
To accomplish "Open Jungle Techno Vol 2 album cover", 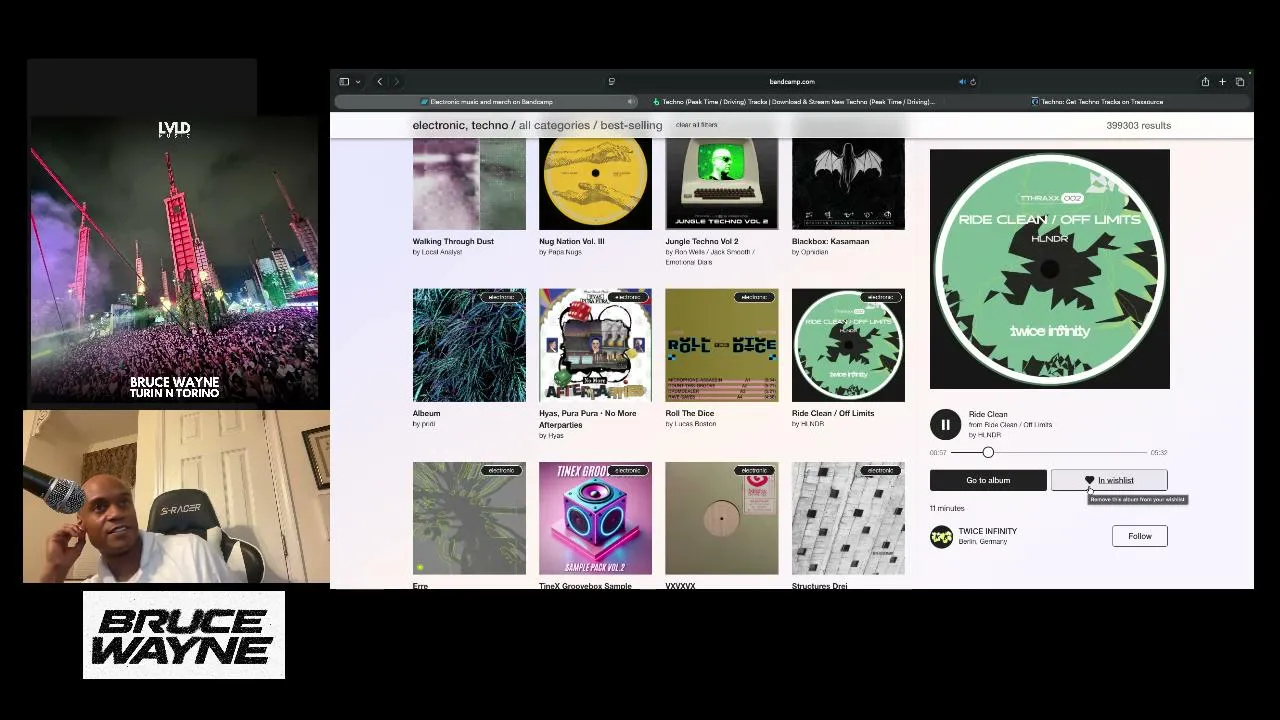I will pos(721,184).
